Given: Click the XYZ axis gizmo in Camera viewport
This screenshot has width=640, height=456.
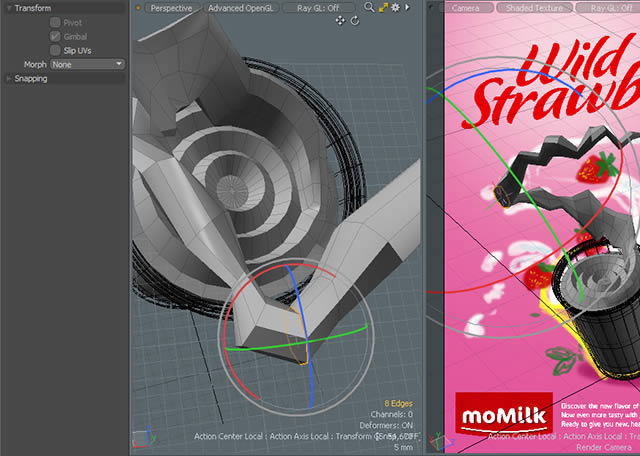Looking at the screenshot, I should point(442,441).
